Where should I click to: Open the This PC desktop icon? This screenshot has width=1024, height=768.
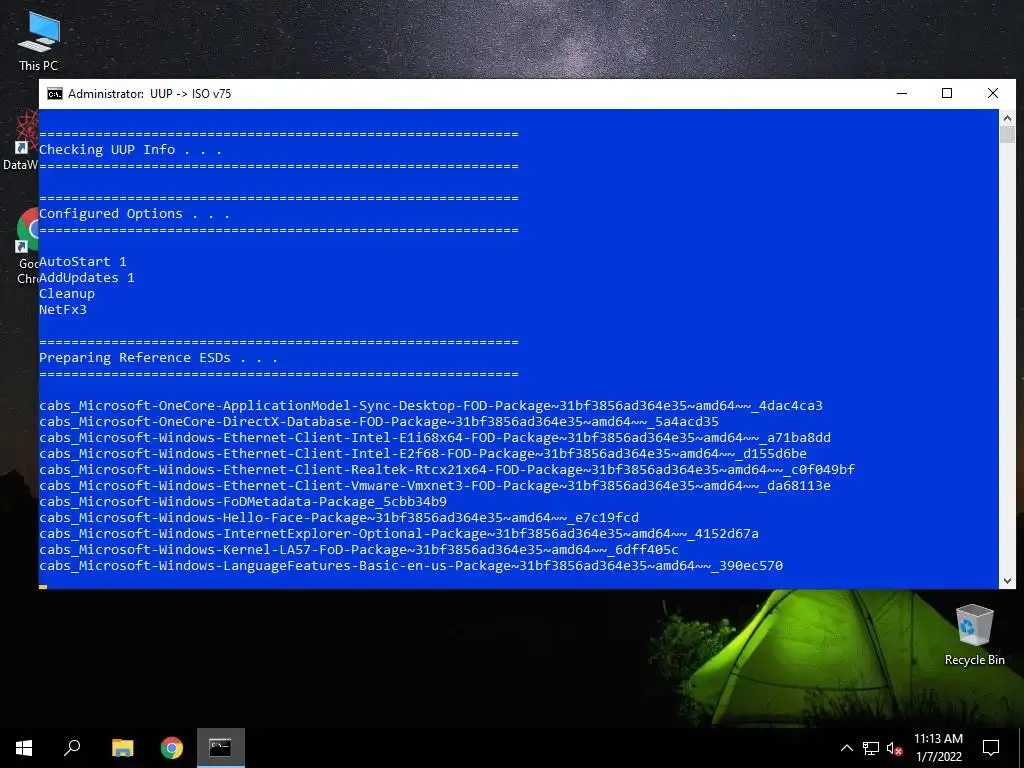39,40
